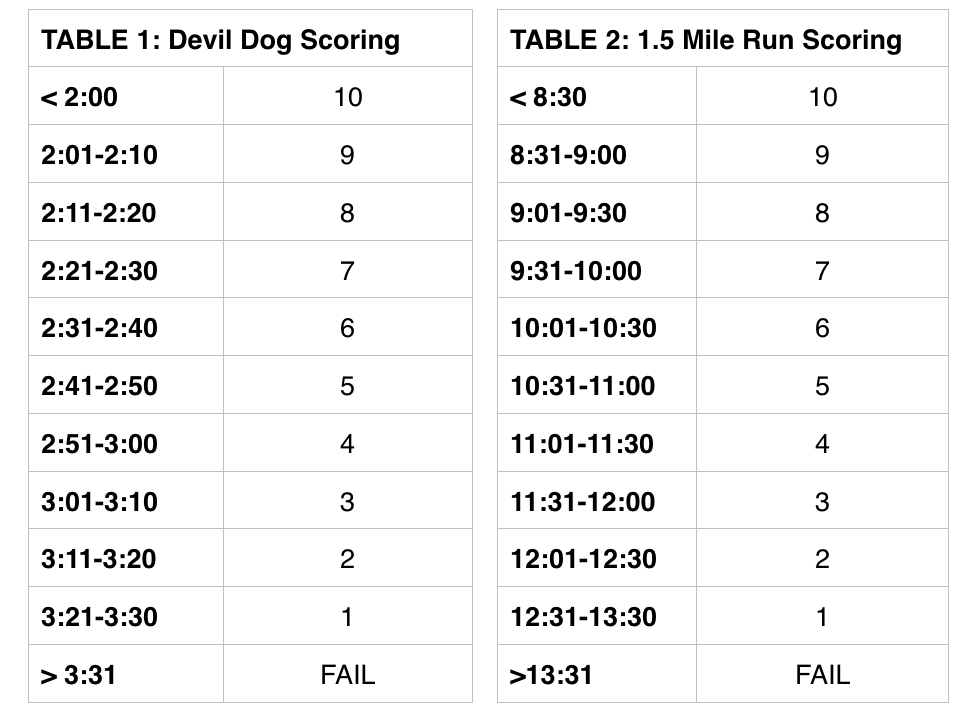Select the "< 8:30" time cell
Viewport: 970px width, 714px height.
click(548, 97)
